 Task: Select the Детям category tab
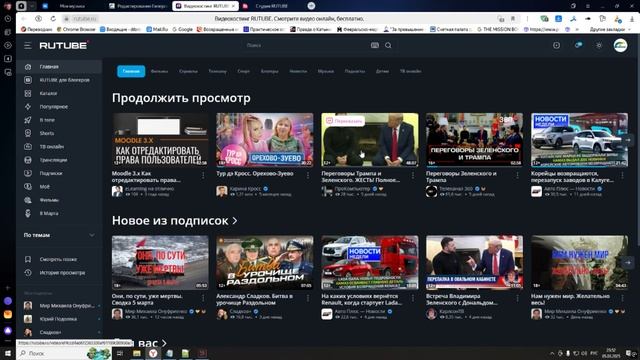(x=382, y=71)
